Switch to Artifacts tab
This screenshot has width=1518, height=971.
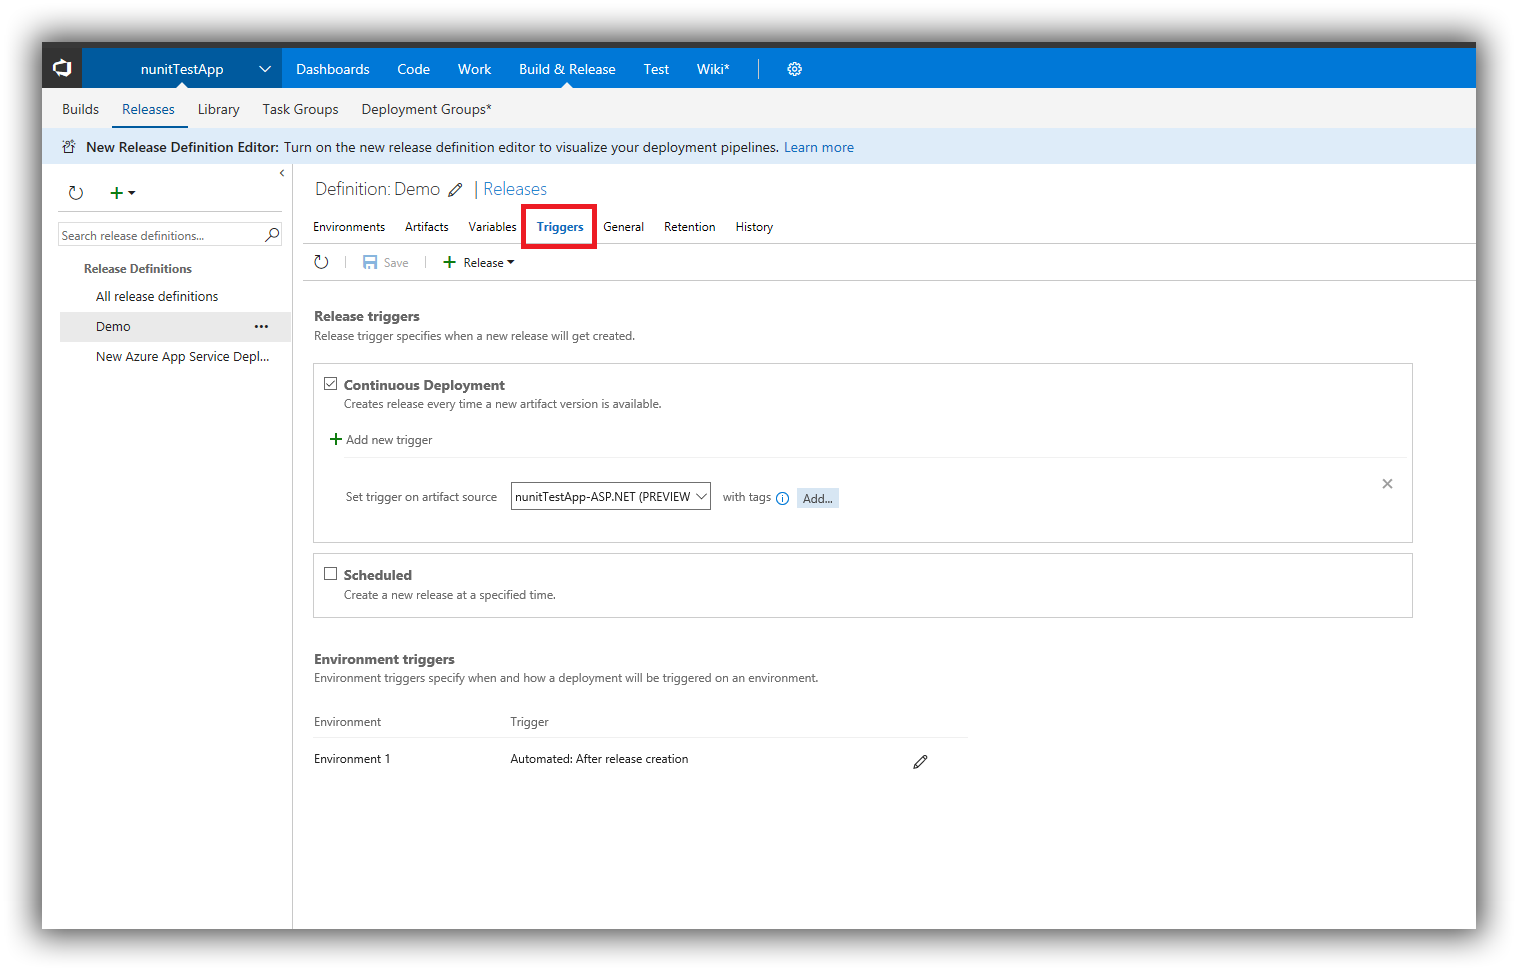426,227
